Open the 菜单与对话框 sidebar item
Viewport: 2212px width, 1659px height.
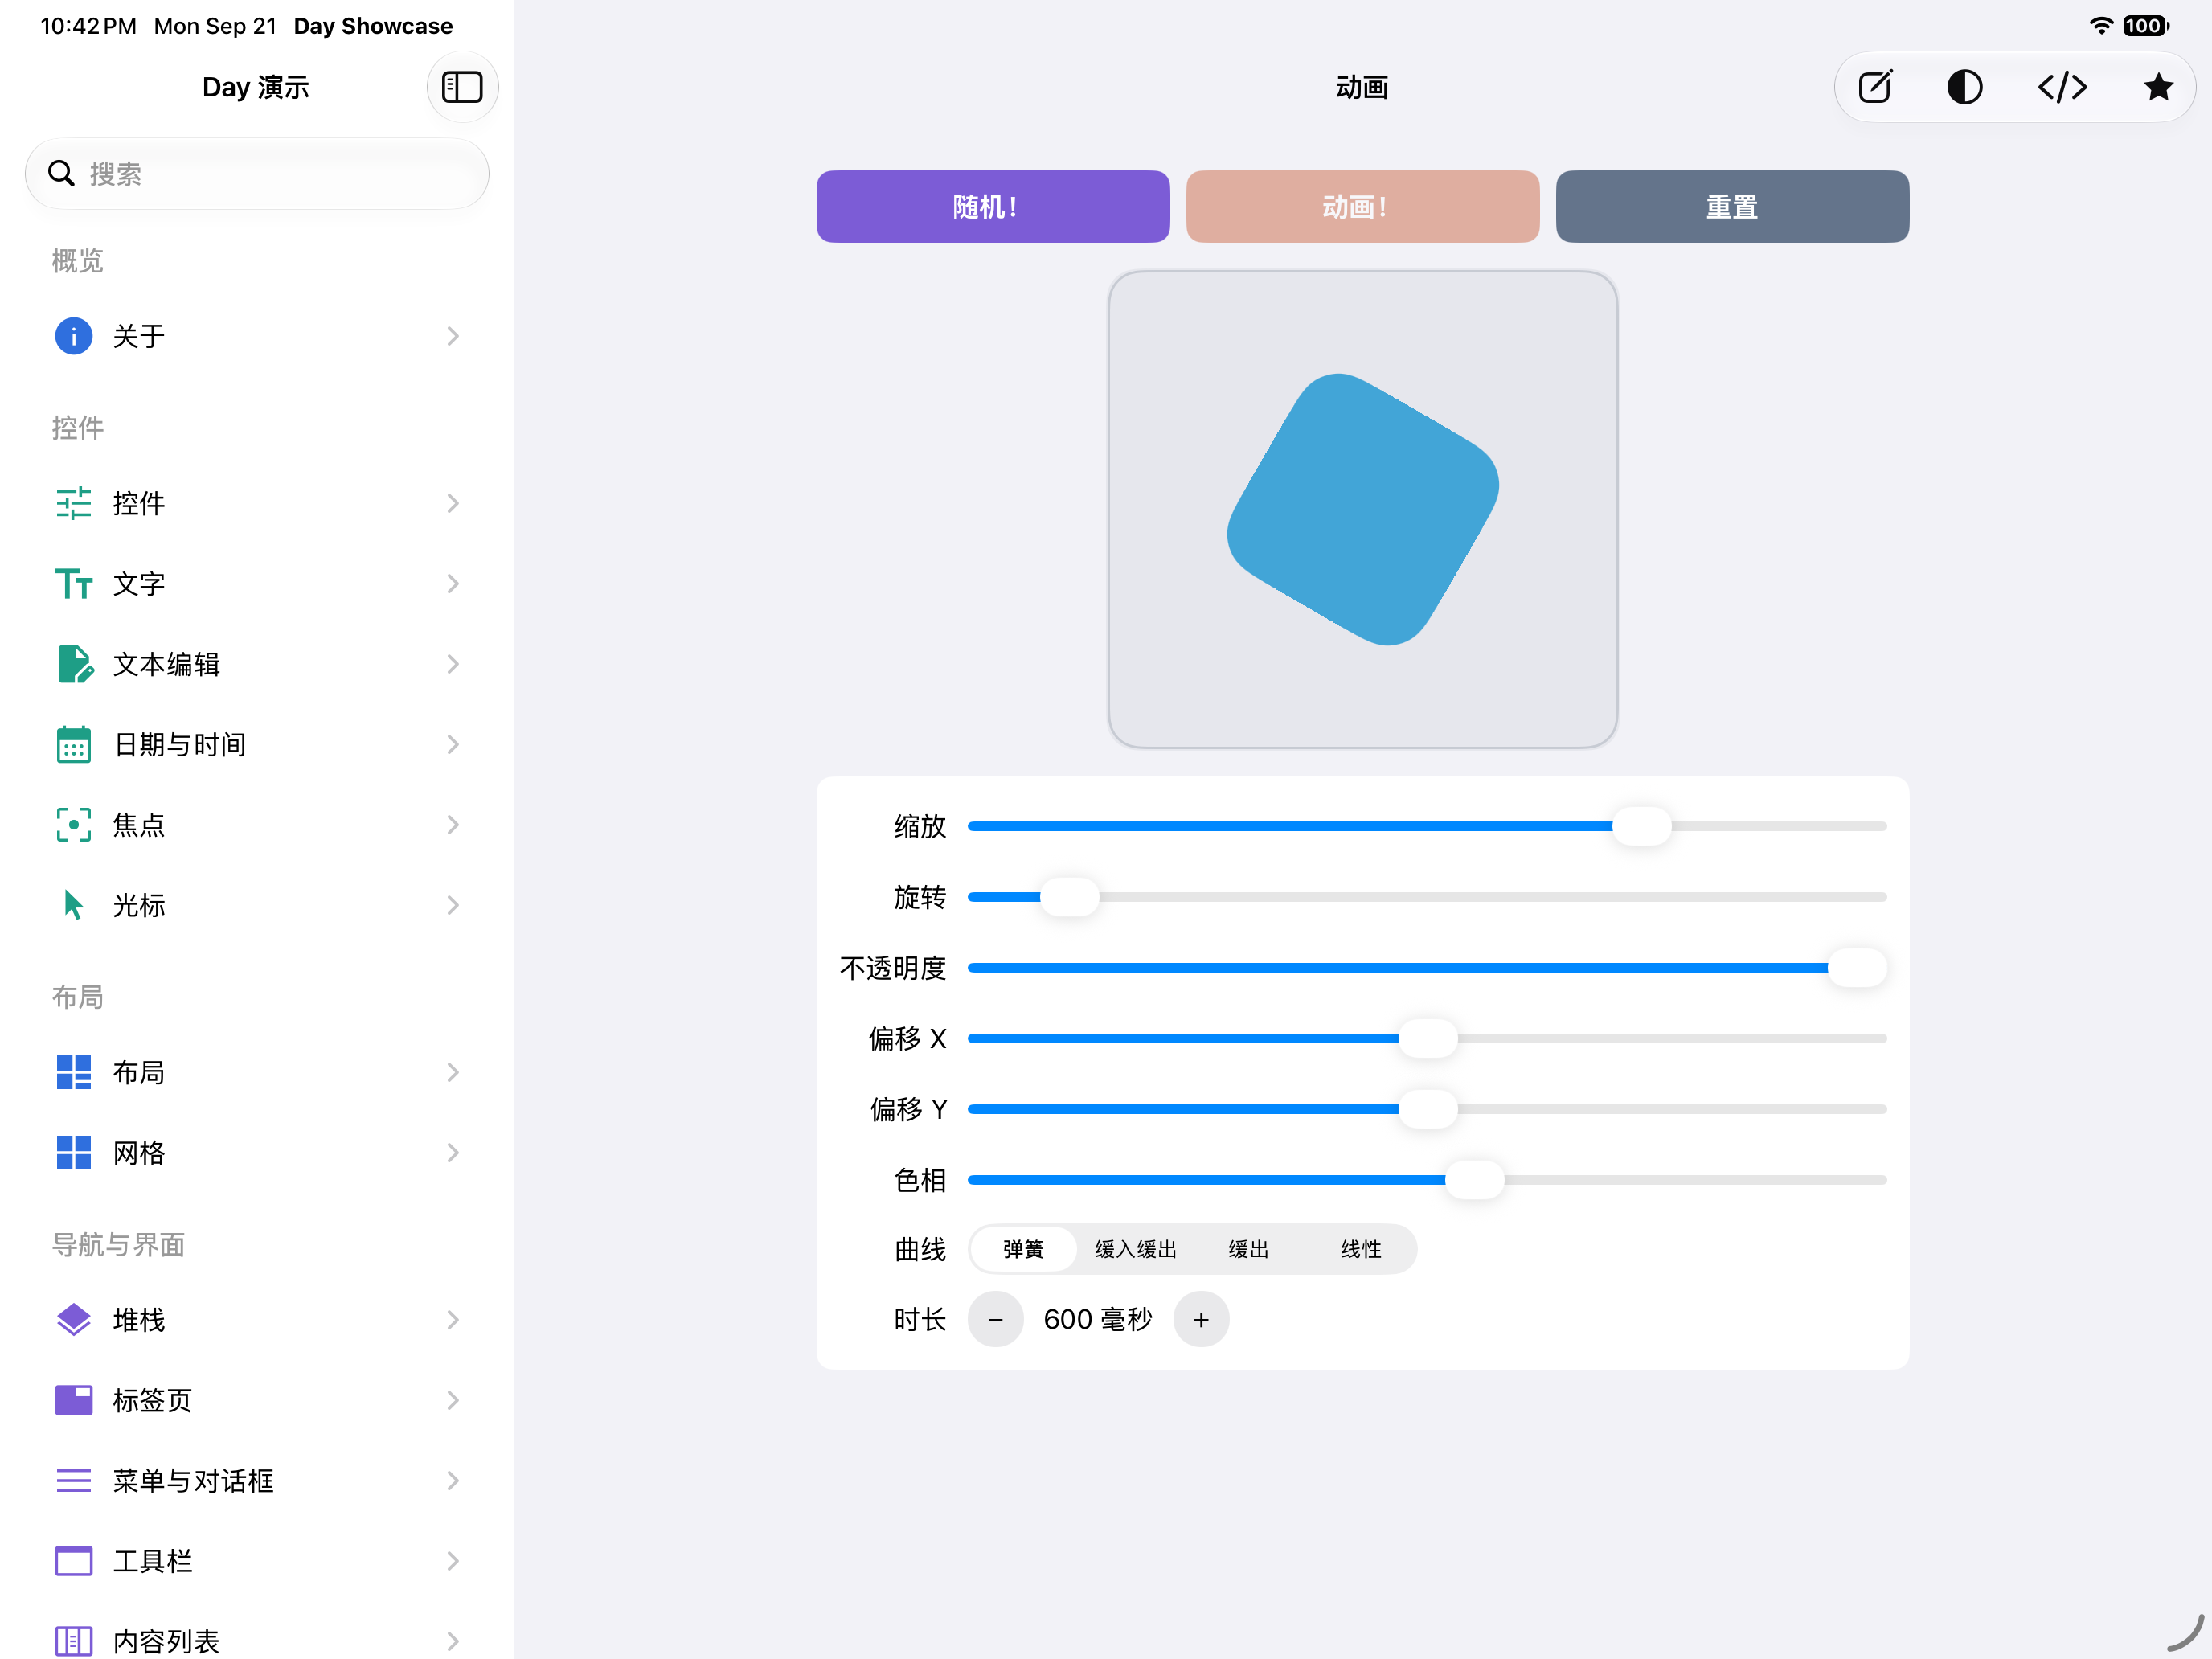257,1480
